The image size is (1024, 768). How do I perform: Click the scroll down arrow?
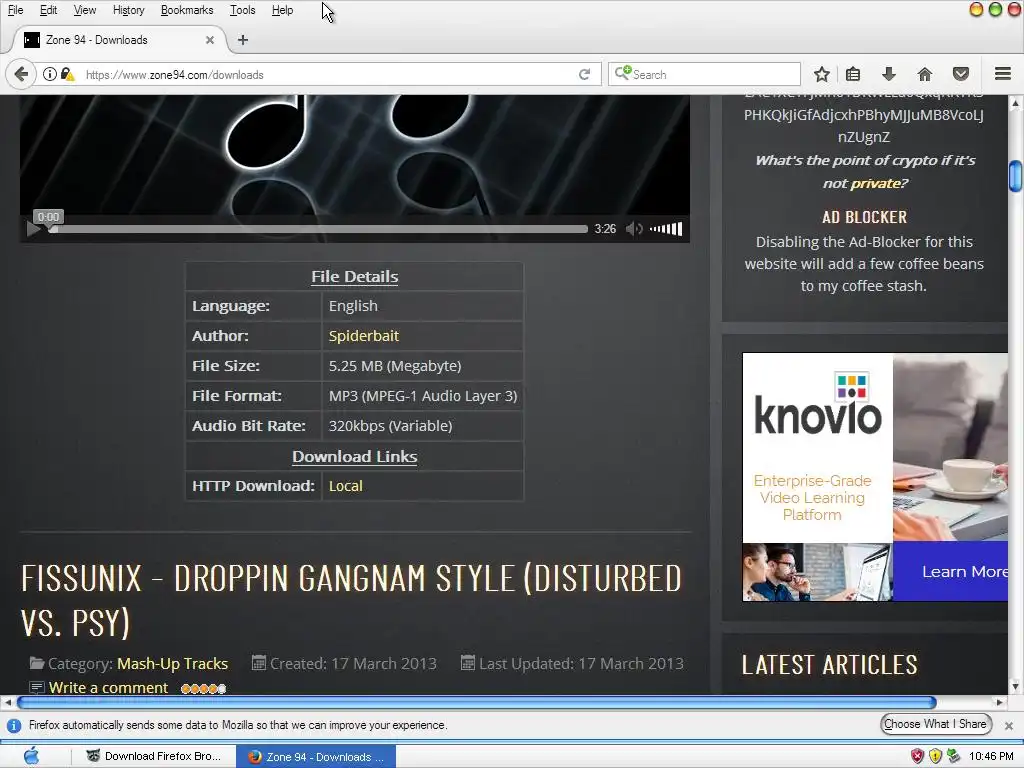point(1016,686)
